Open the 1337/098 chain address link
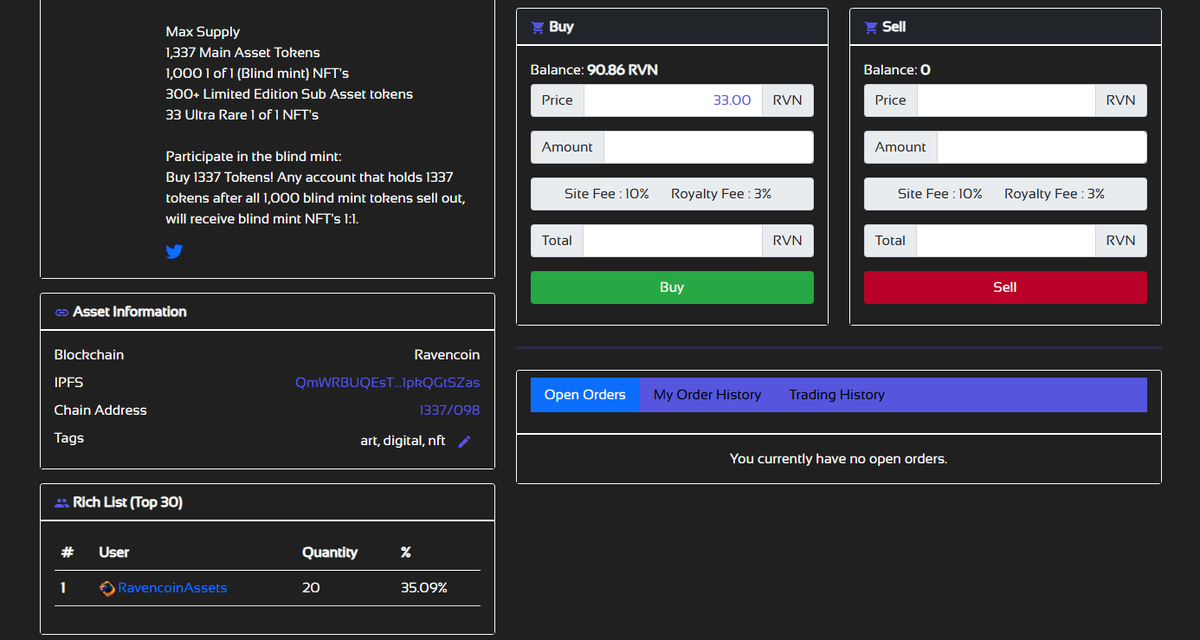This screenshot has width=1200, height=640. pos(449,410)
